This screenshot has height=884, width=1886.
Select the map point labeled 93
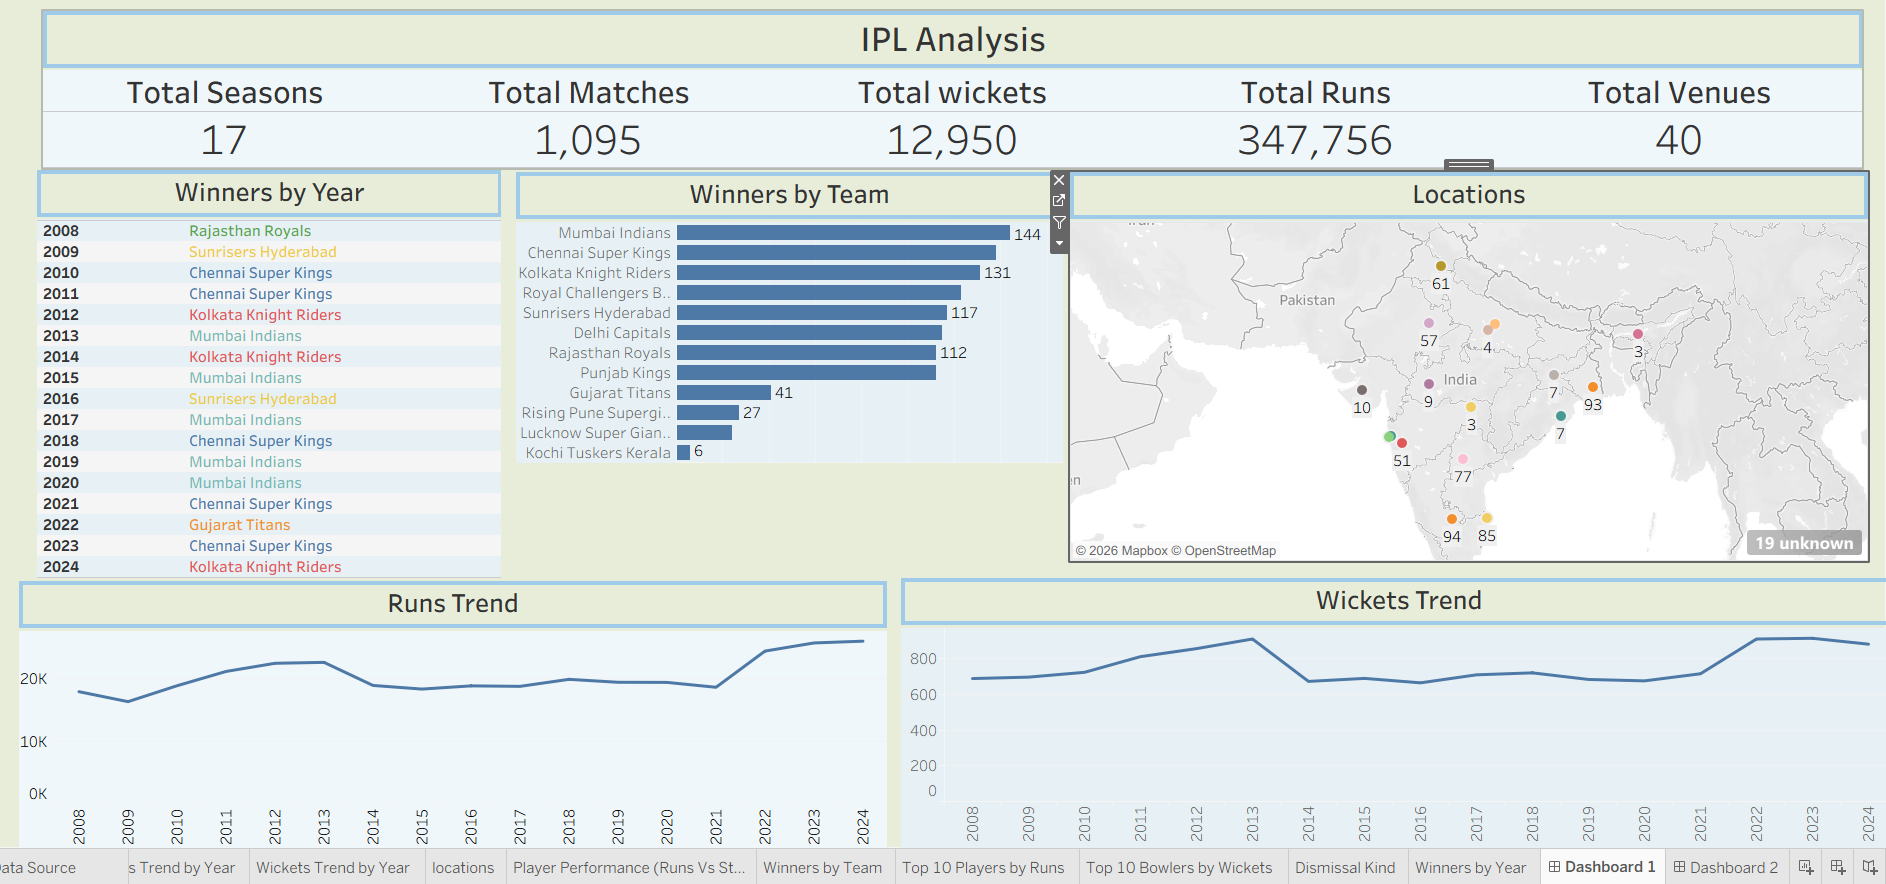tap(1593, 387)
